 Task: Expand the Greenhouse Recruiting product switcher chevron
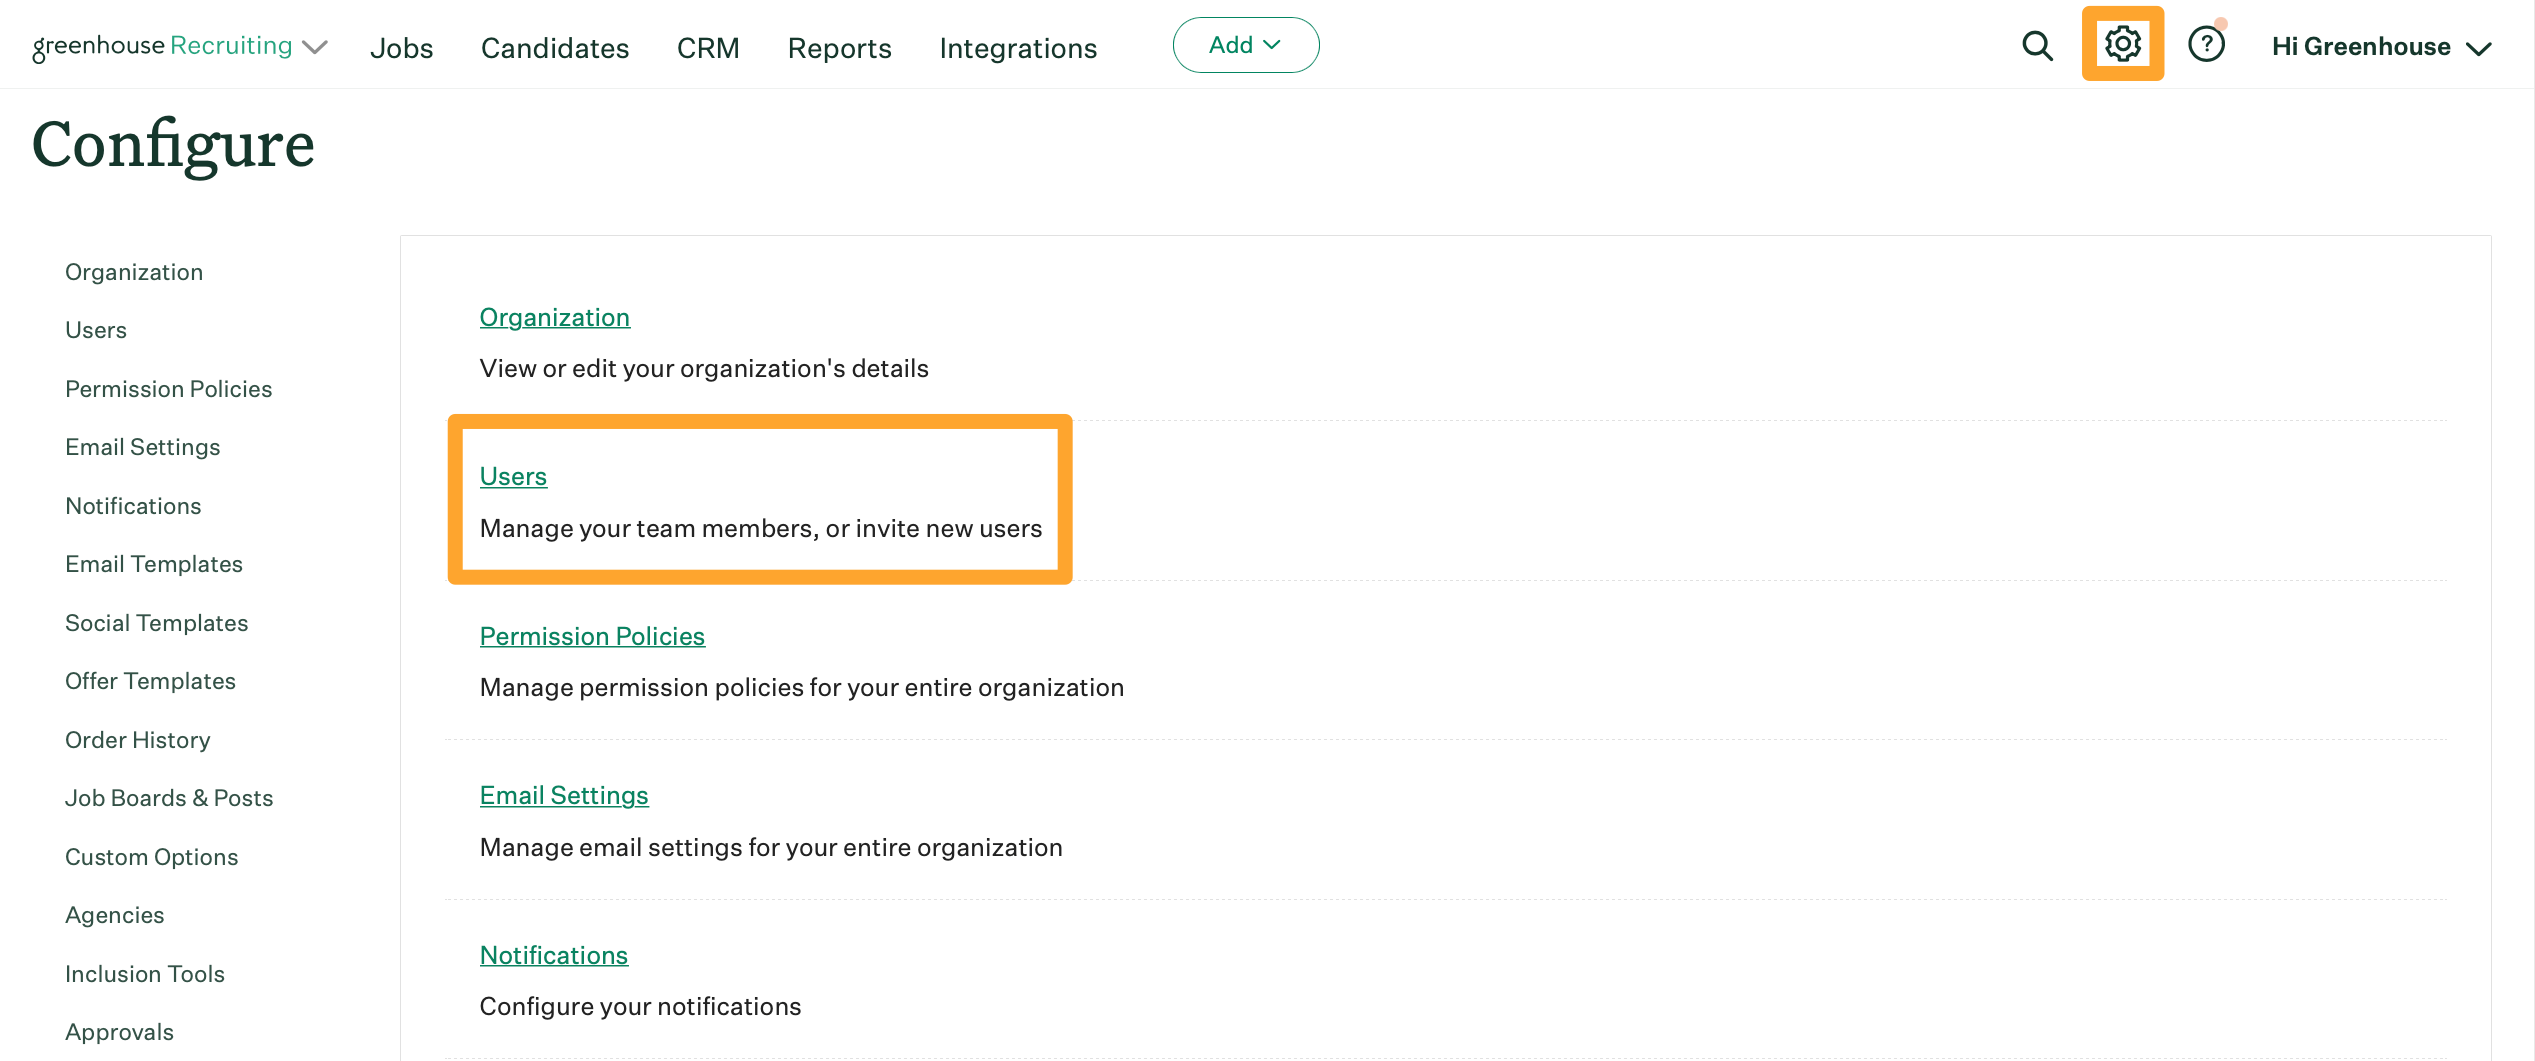(x=313, y=47)
